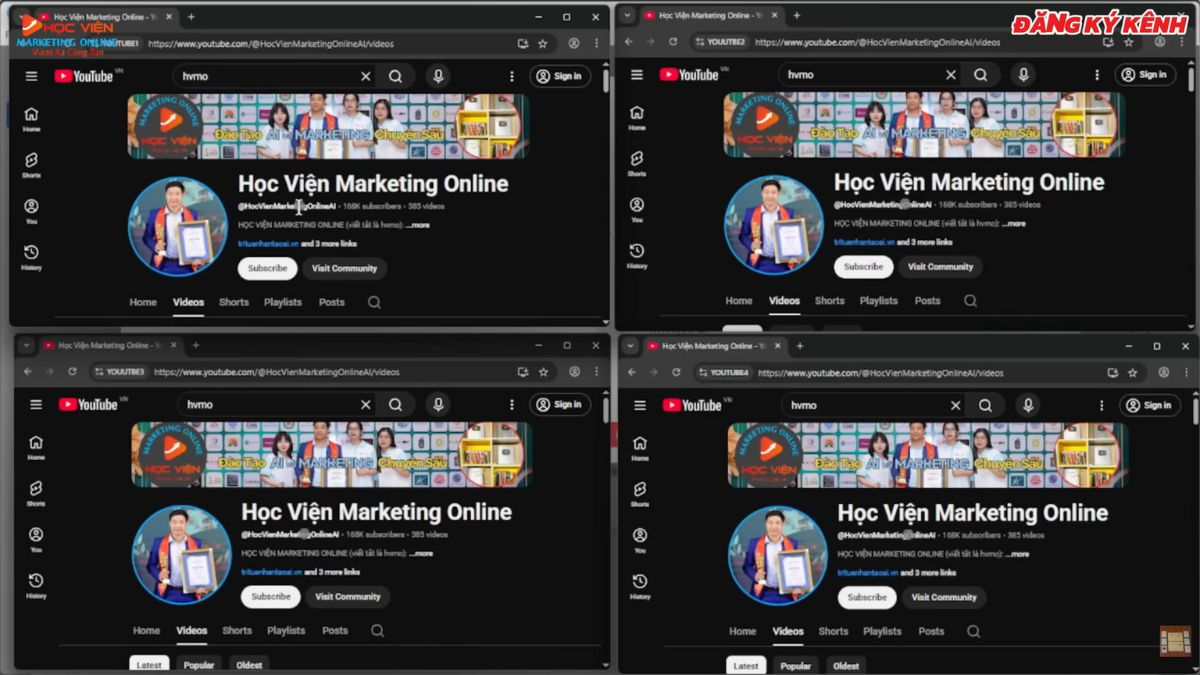Image resolution: width=1200 pixels, height=675 pixels.
Task: Start a channel search using the magnifier icon
Action: point(397,75)
